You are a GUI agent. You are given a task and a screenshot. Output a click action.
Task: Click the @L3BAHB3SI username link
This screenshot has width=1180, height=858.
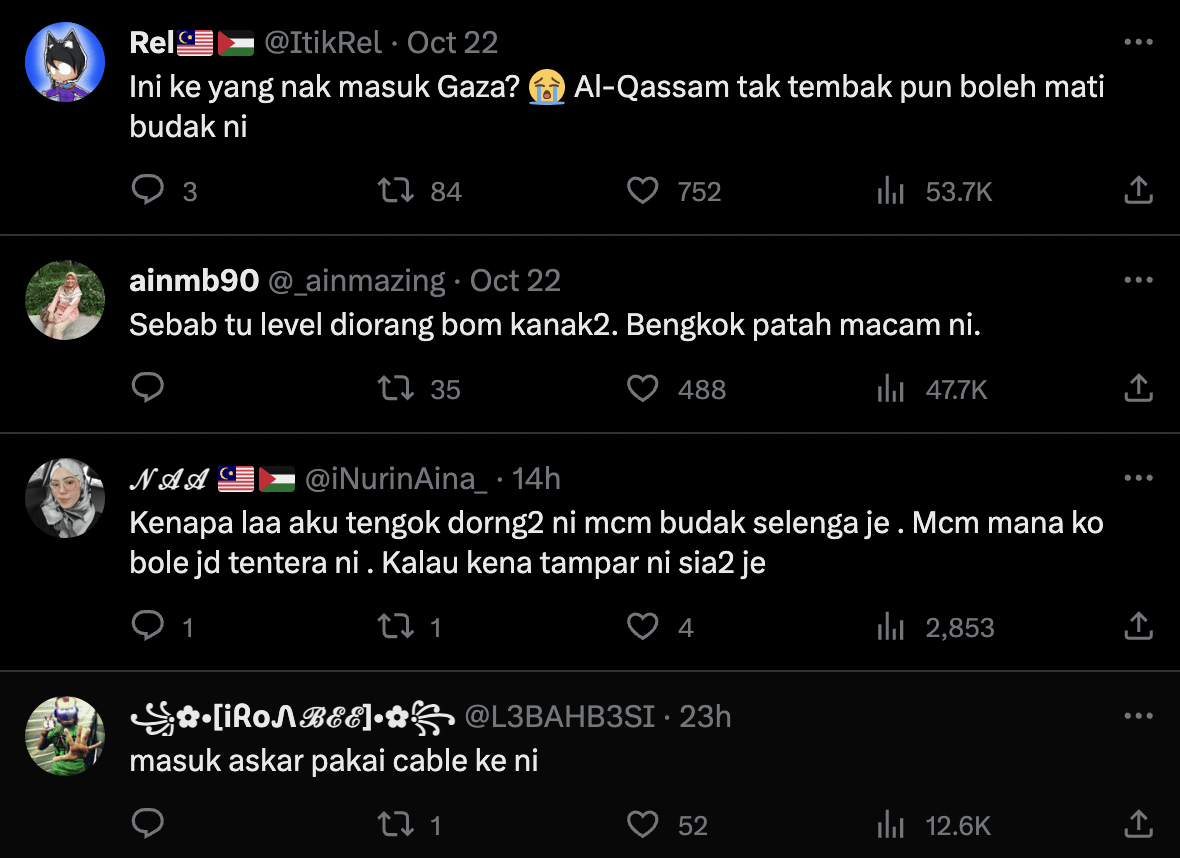pos(562,717)
